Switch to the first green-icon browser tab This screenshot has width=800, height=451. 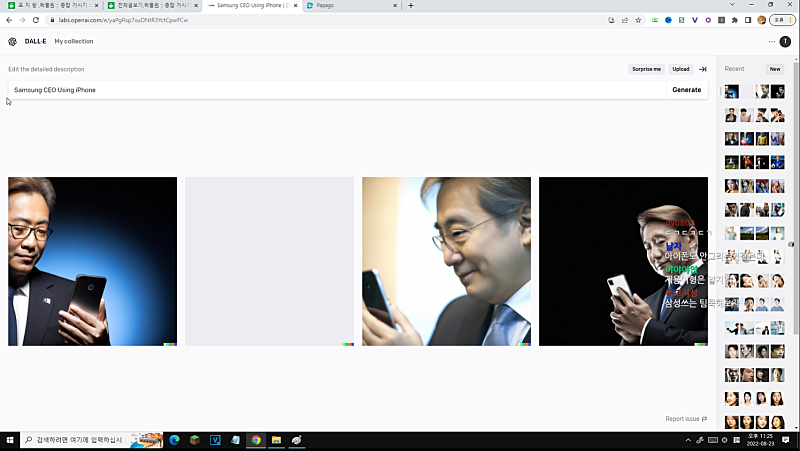pyautogui.click(x=53, y=6)
